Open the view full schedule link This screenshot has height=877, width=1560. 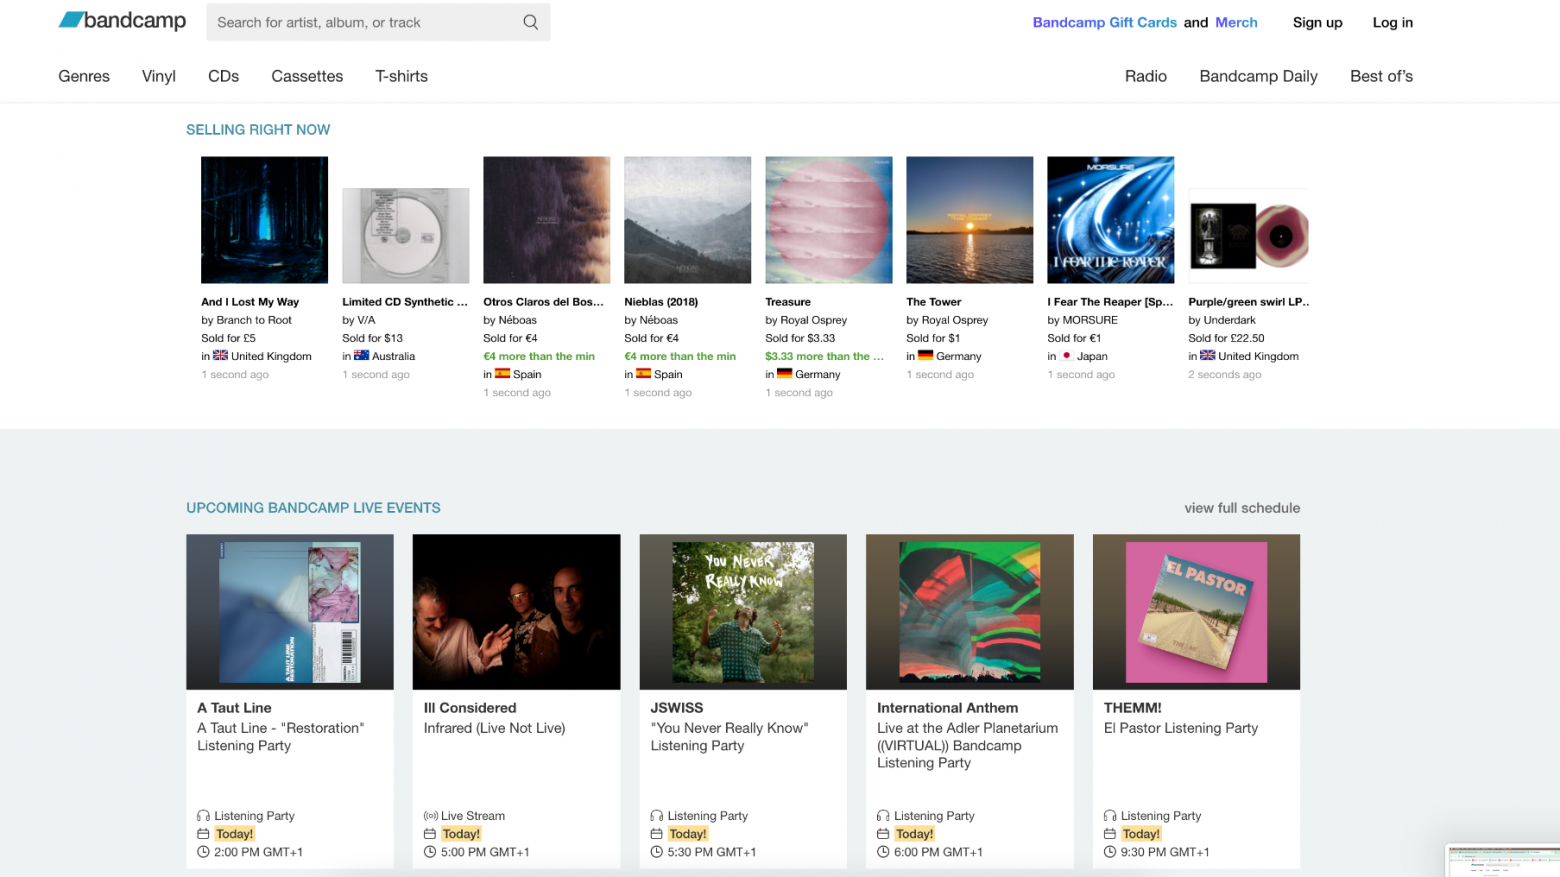pyautogui.click(x=1242, y=508)
